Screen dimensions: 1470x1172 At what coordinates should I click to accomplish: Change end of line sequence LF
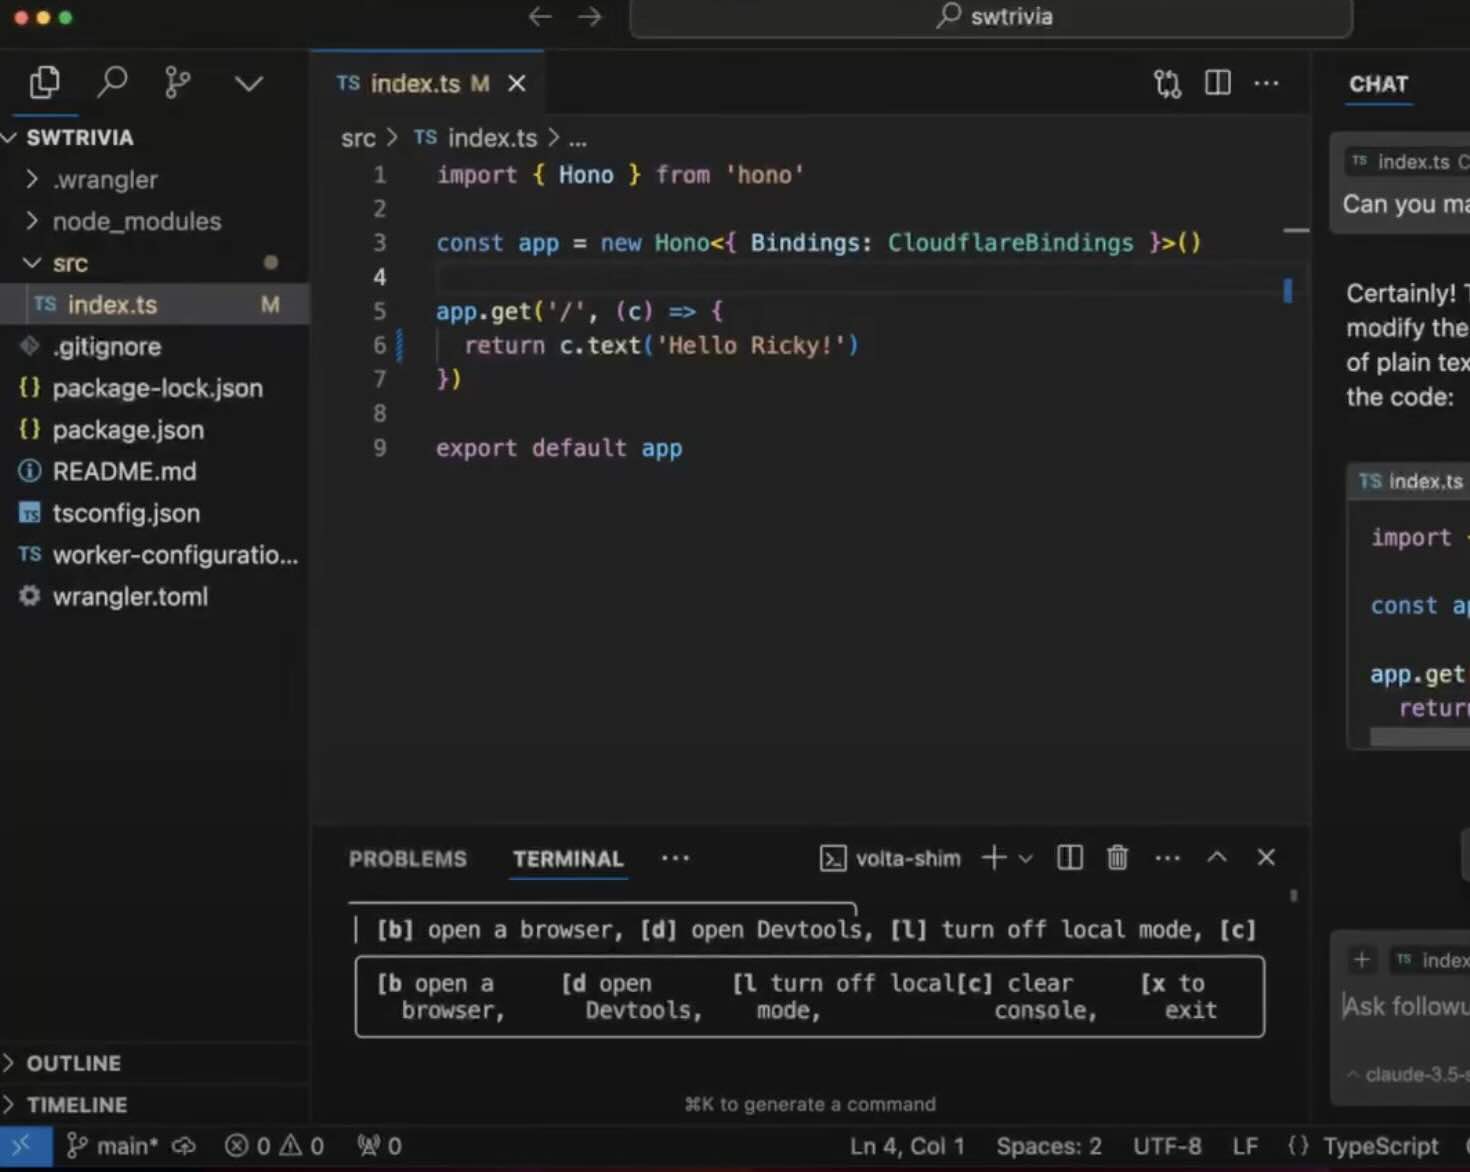[1245, 1146]
